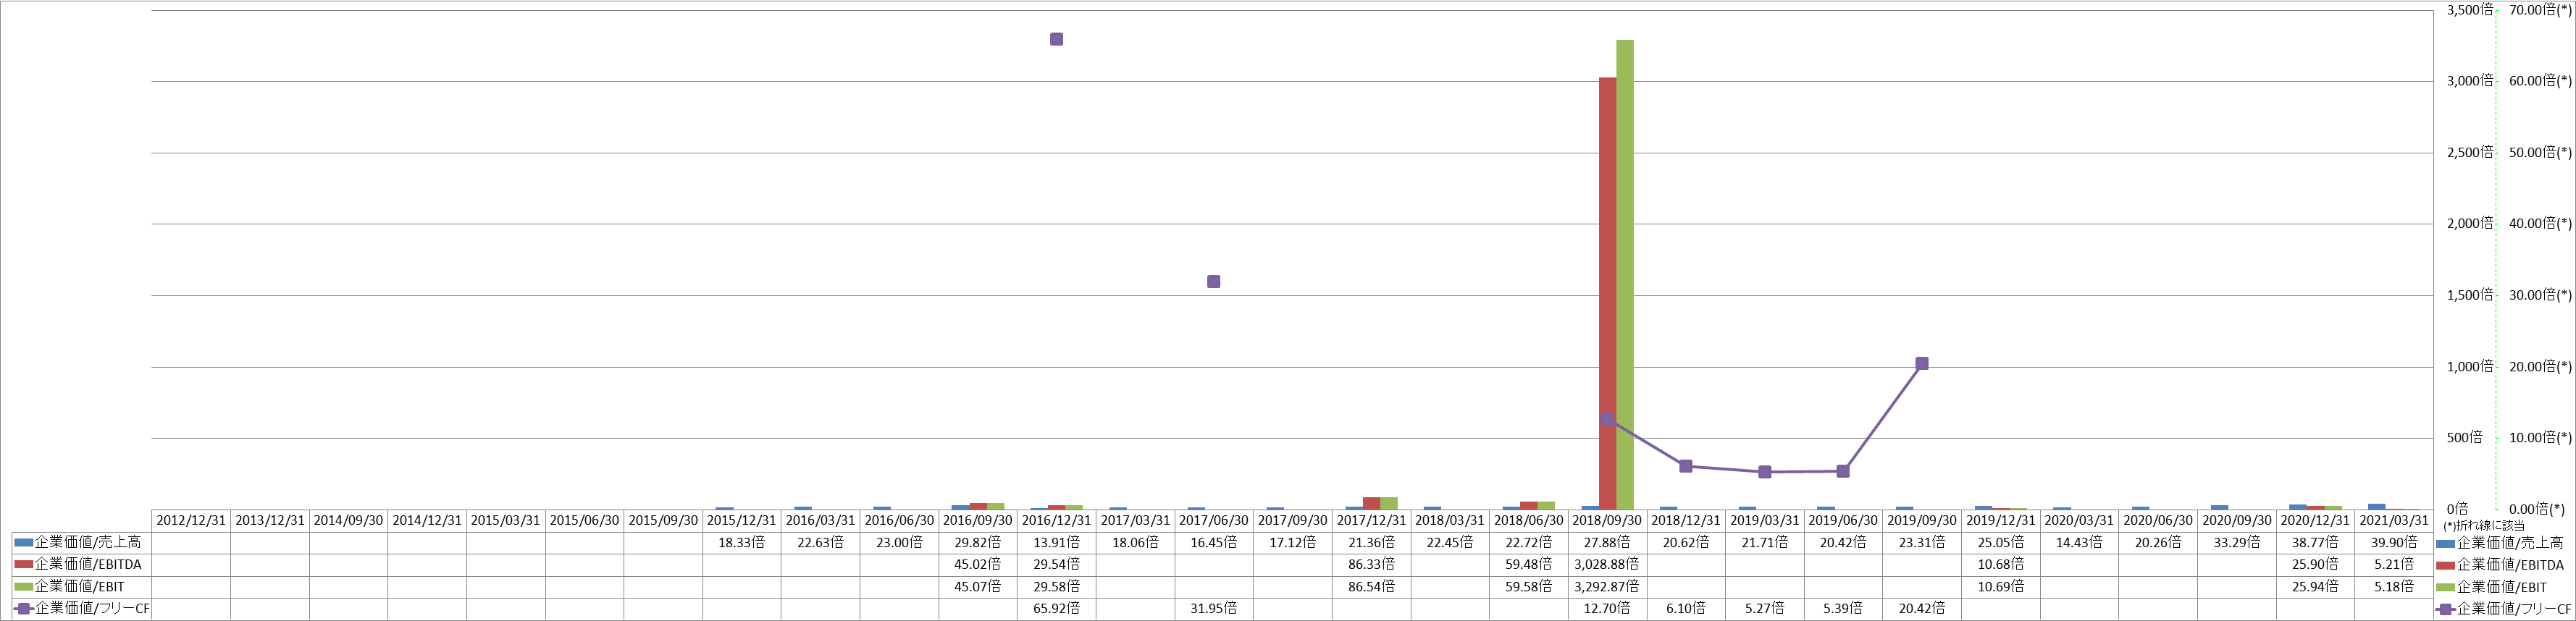Select the cell showing 23.00倍

[899, 542]
